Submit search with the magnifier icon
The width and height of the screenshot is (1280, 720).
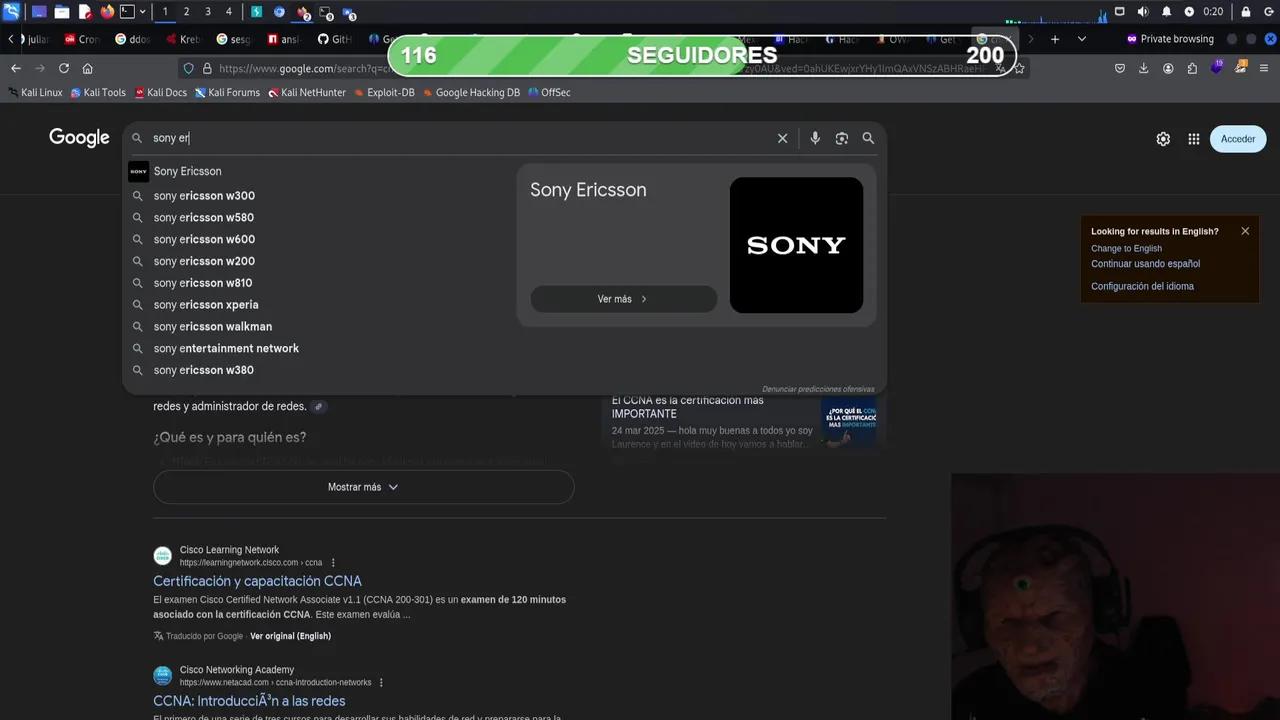click(x=868, y=138)
